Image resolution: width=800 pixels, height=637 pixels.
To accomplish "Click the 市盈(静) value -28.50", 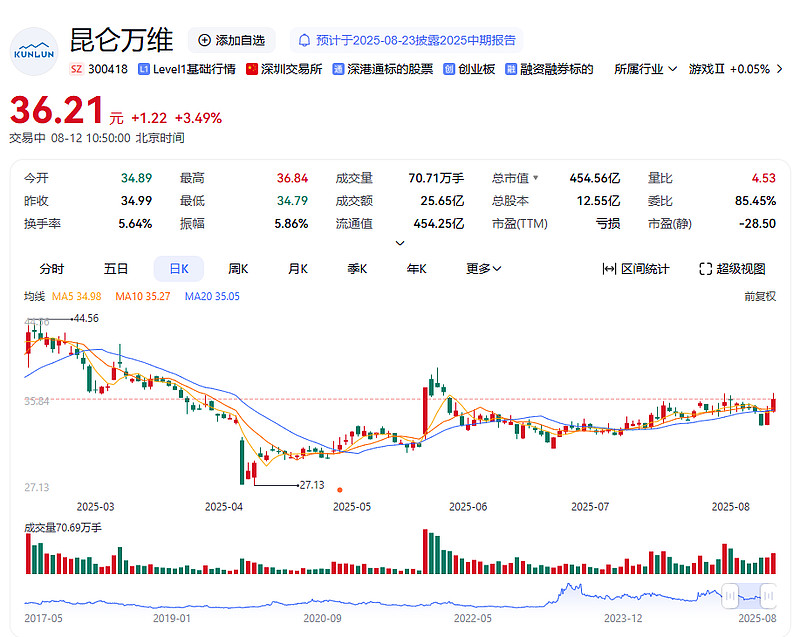I will point(757,224).
